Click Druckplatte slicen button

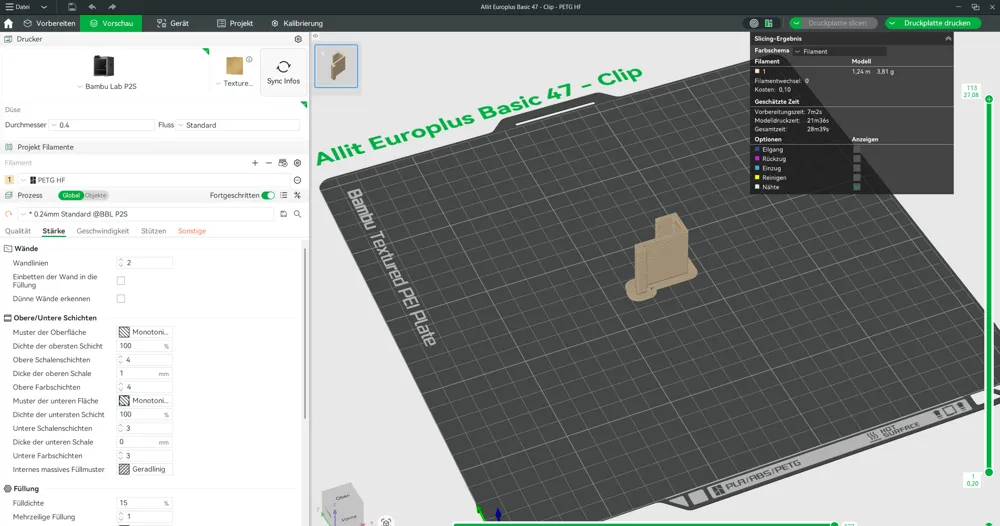click(x=837, y=24)
